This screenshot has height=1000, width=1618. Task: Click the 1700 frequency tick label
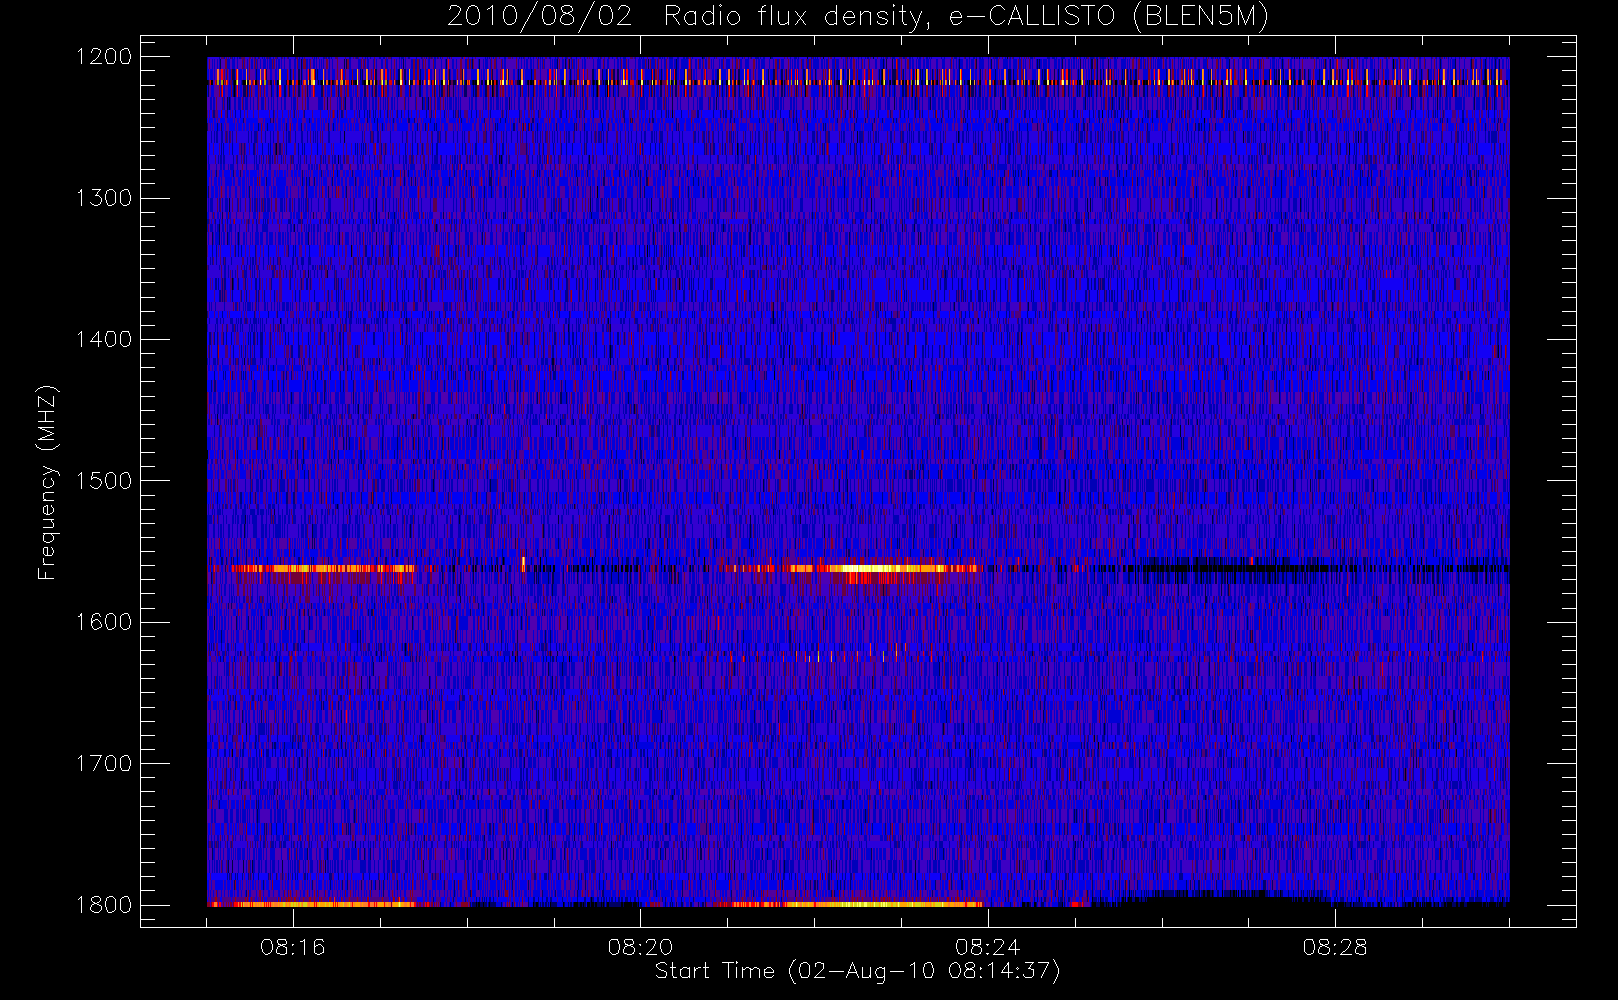(x=104, y=763)
